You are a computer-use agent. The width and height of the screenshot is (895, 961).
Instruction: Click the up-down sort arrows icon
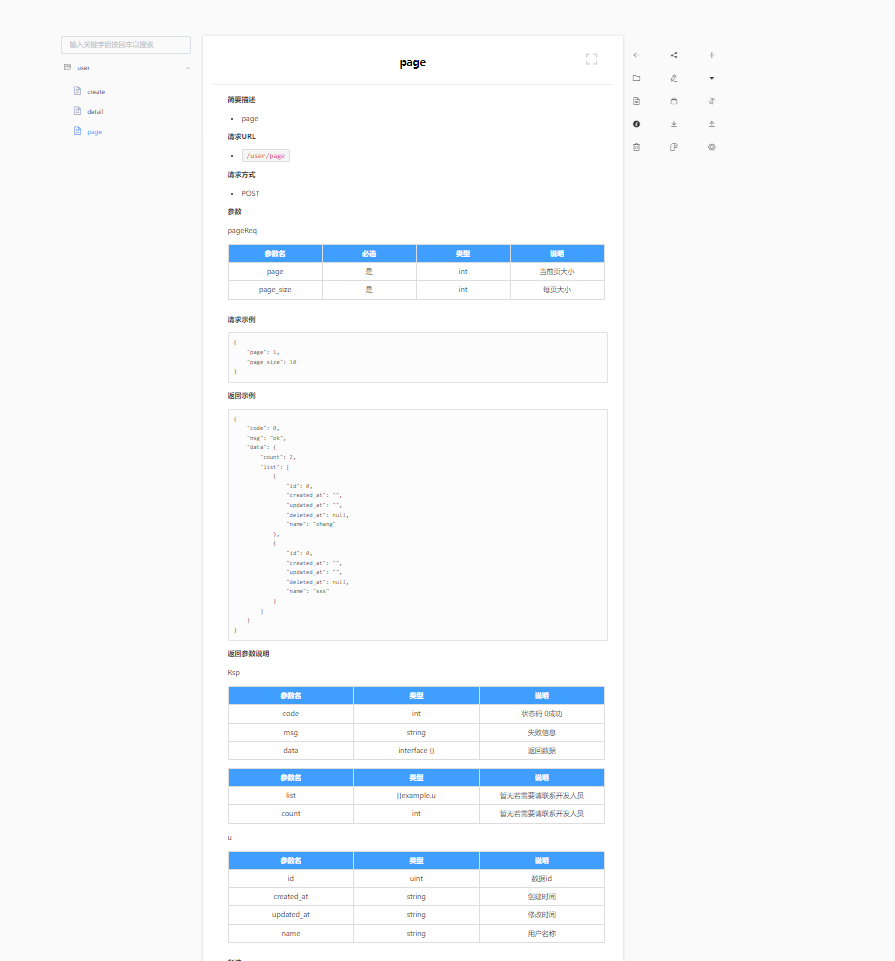pos(711,101)
